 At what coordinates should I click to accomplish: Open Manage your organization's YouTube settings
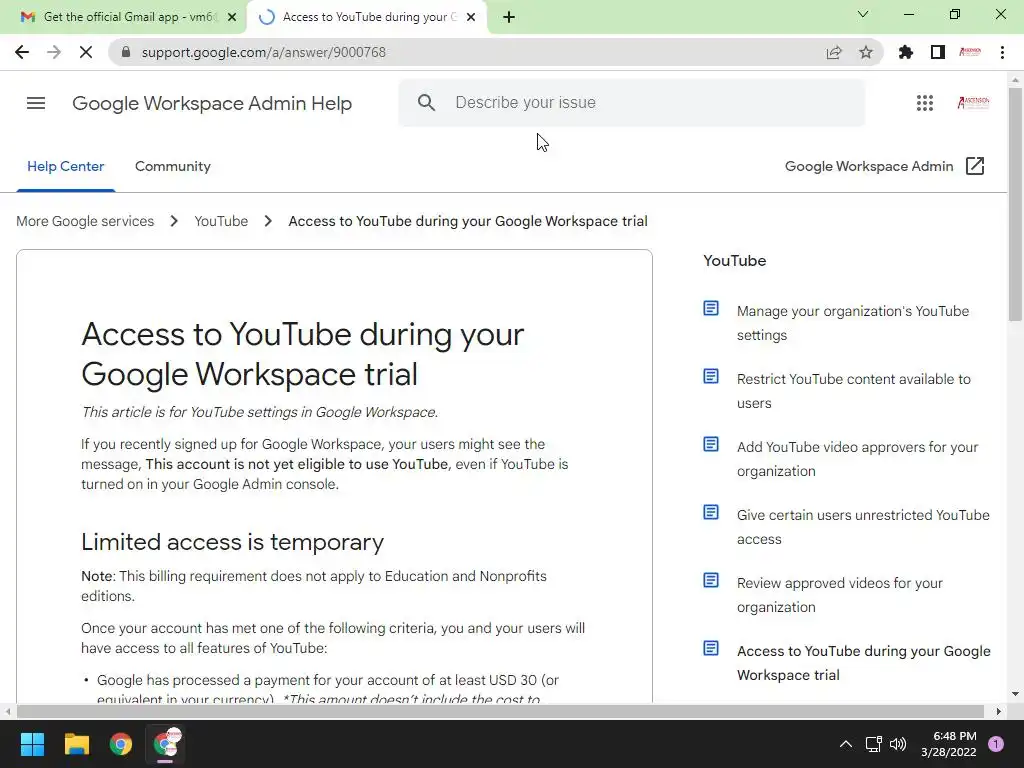(853, 323)
